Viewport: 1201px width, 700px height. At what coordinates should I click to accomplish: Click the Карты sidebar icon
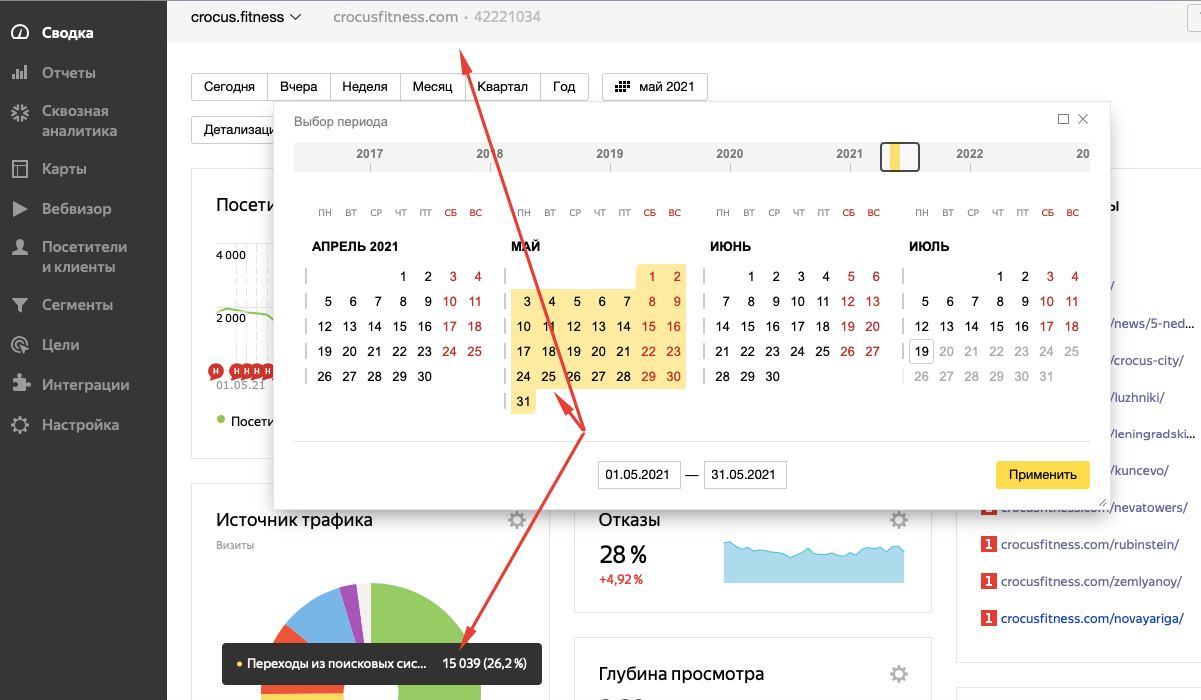20,169
